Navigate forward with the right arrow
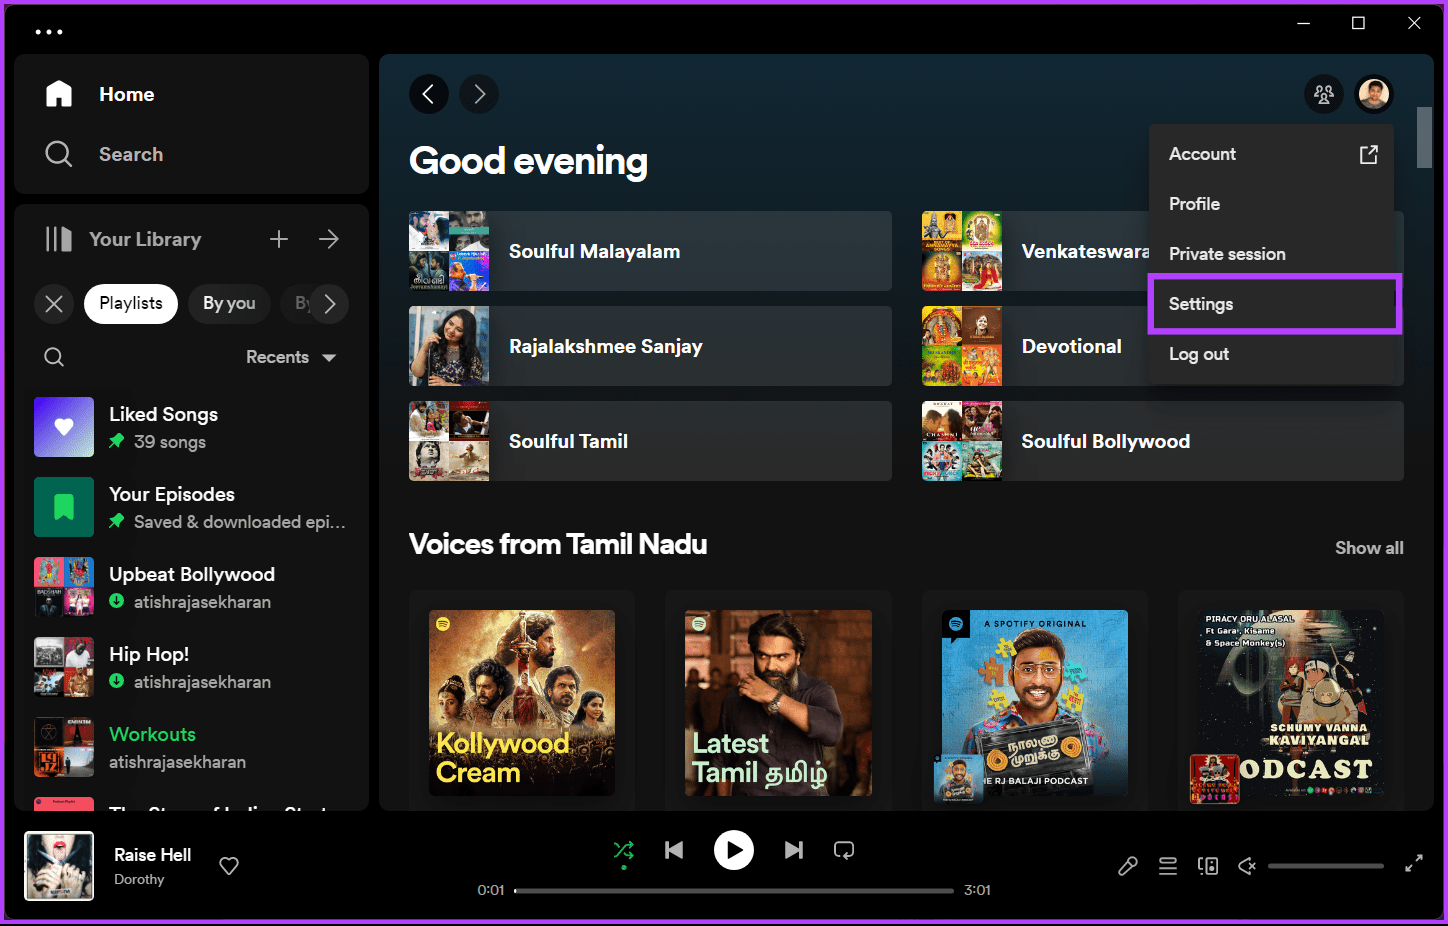The image size is (1448, 926). click(479, 94)
